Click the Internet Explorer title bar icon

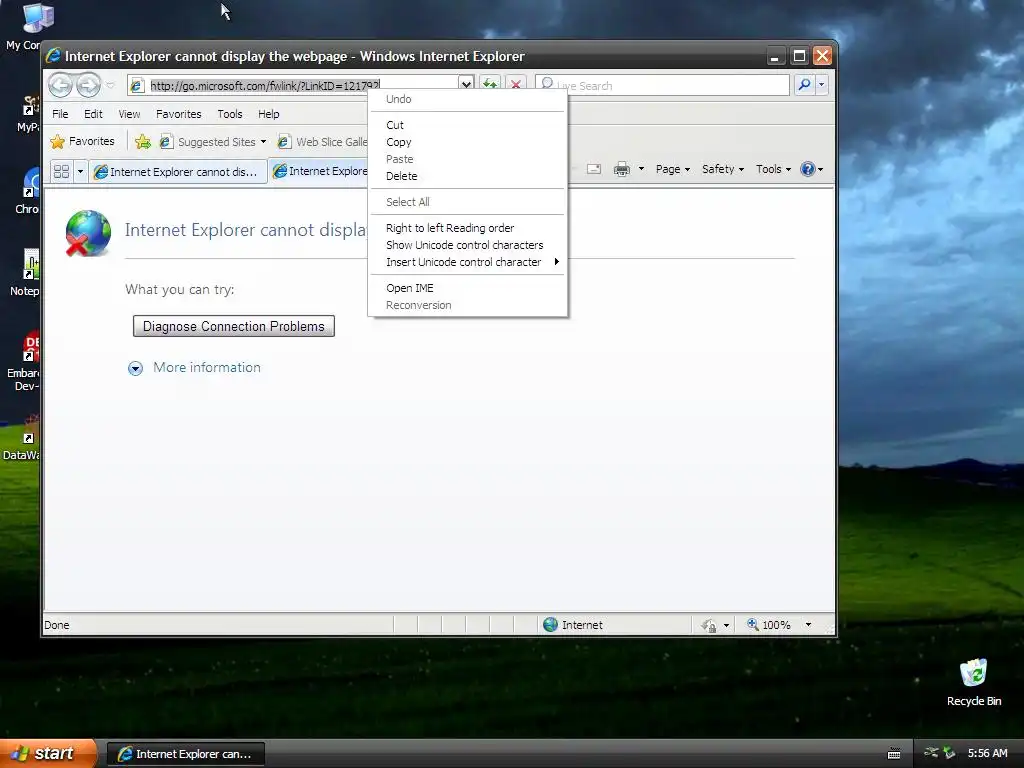(54, 56)
